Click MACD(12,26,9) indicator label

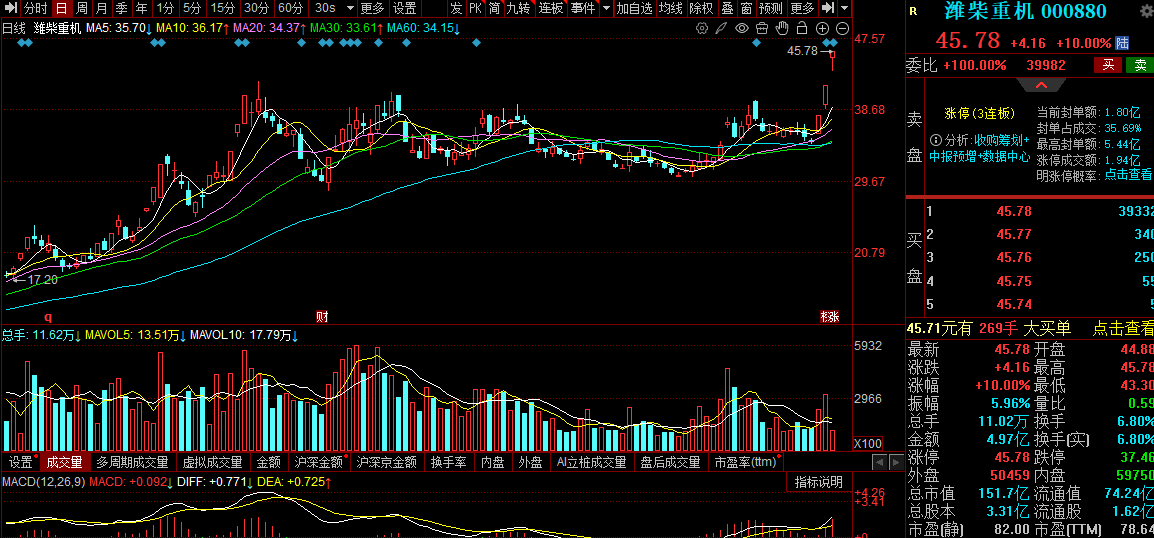[x=43, y=481]
